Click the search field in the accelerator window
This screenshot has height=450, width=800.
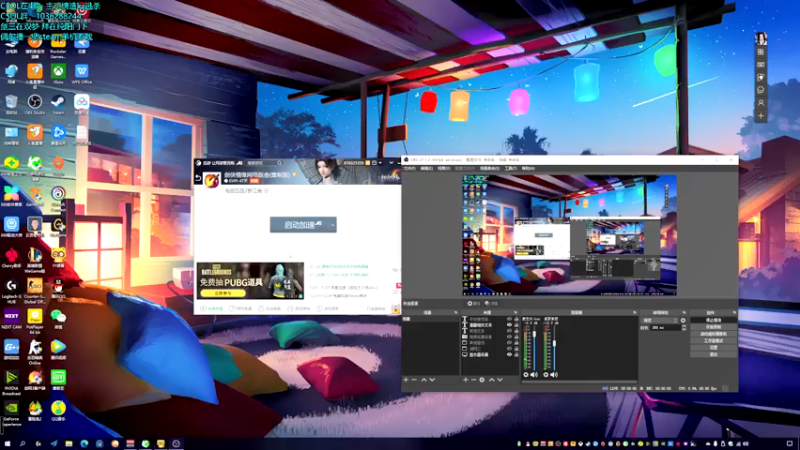[x=264, y=163]
